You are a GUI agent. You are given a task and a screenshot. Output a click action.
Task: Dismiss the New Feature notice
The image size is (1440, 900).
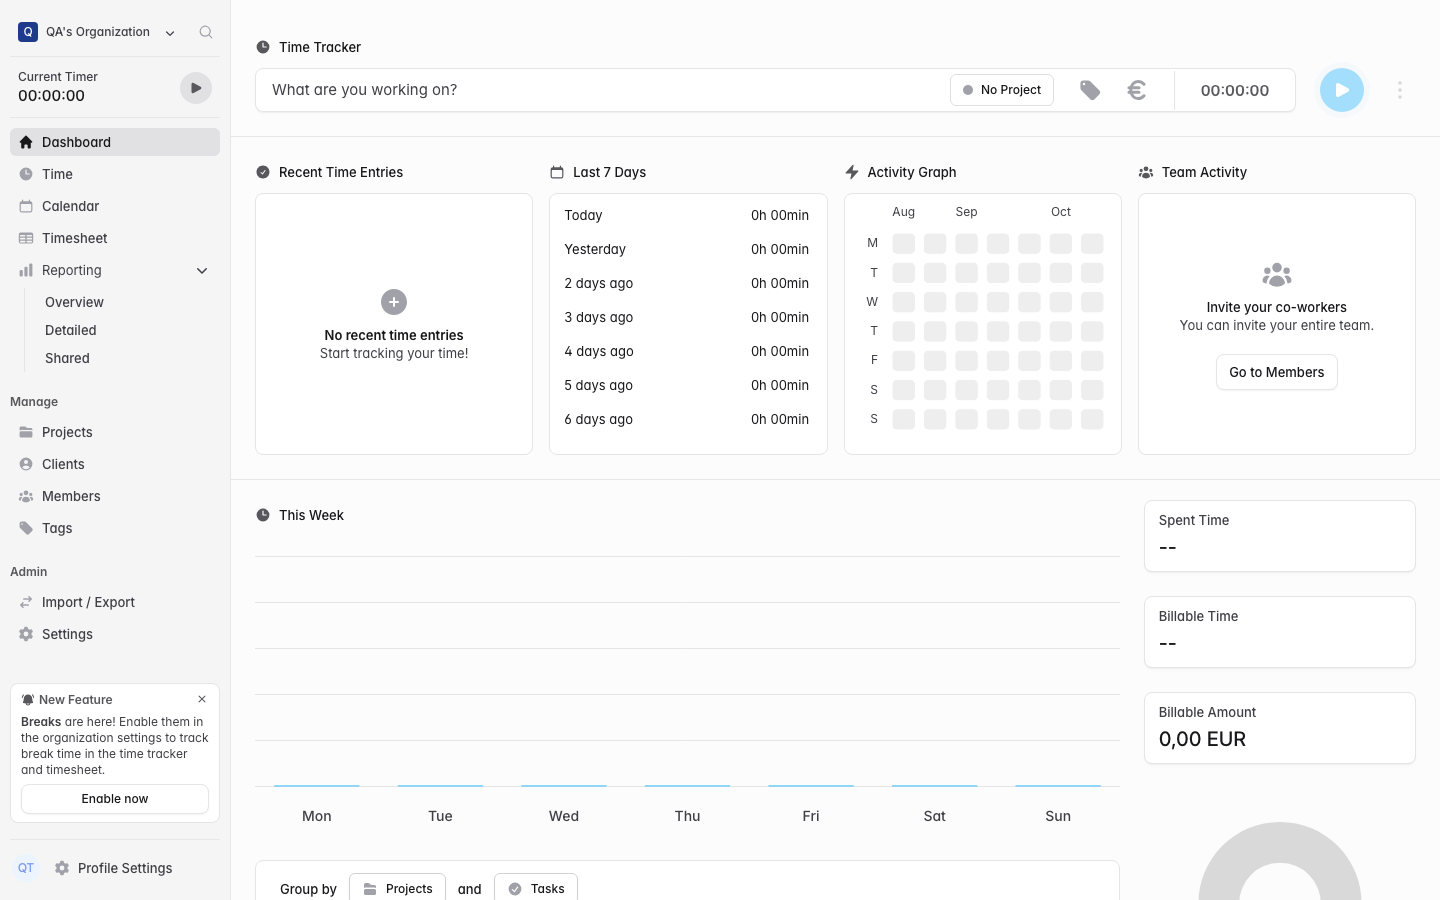point(202,699)
